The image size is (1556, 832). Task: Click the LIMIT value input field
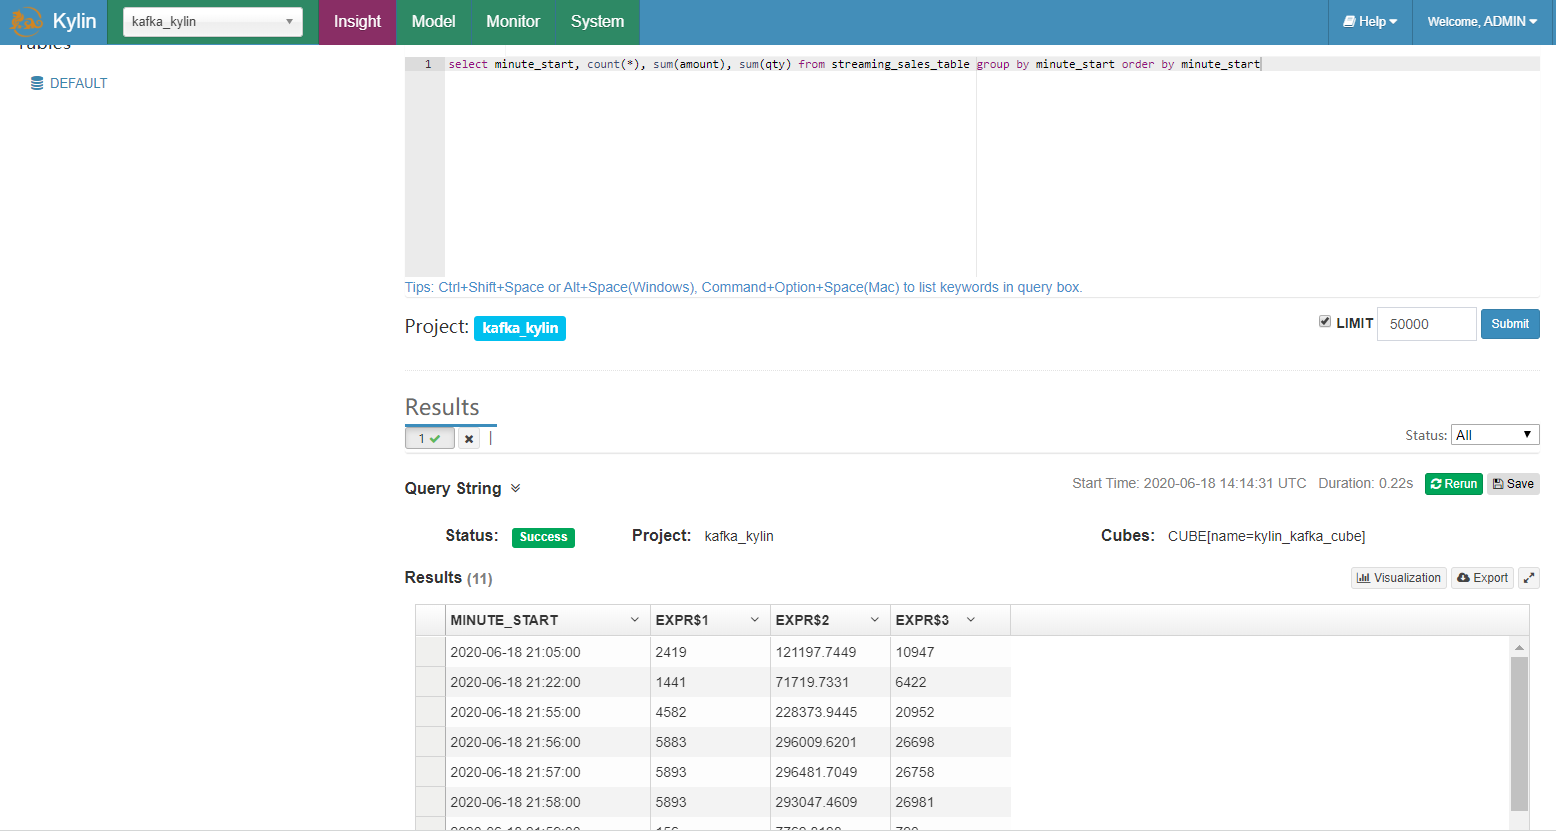pyautogui.click(x=1426, y=324)
